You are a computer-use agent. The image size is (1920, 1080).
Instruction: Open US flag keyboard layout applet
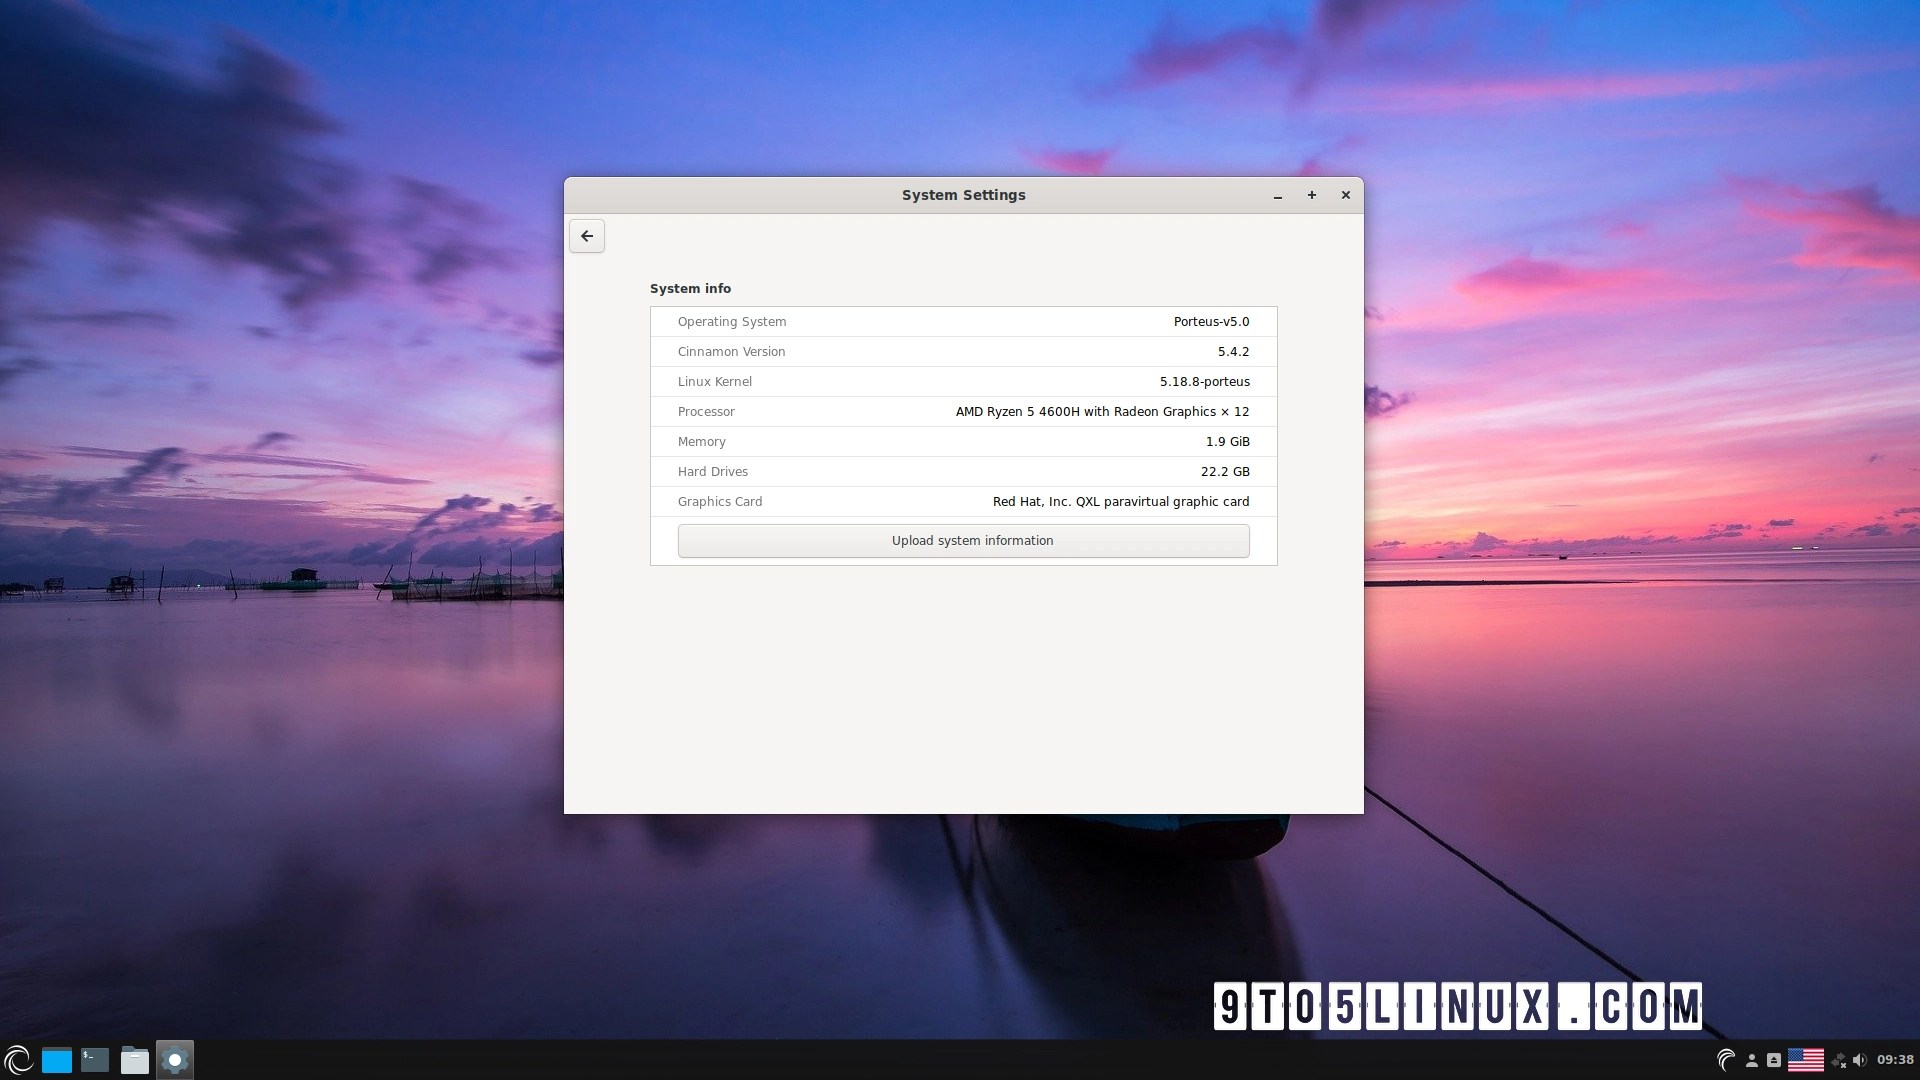[x=1805, y=1060]
